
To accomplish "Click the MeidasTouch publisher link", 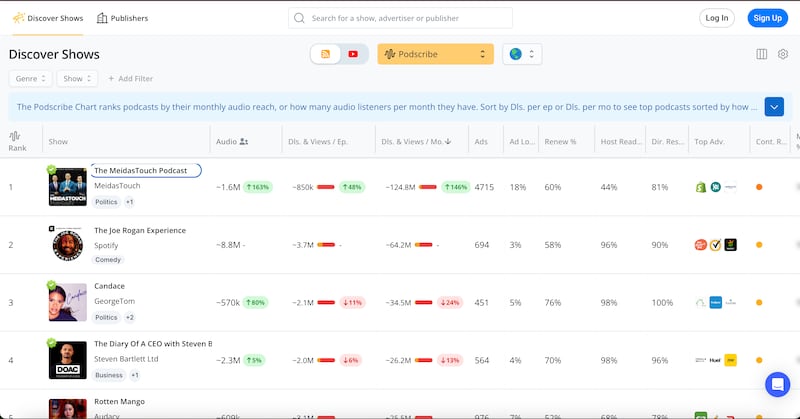I will [117, 186].
